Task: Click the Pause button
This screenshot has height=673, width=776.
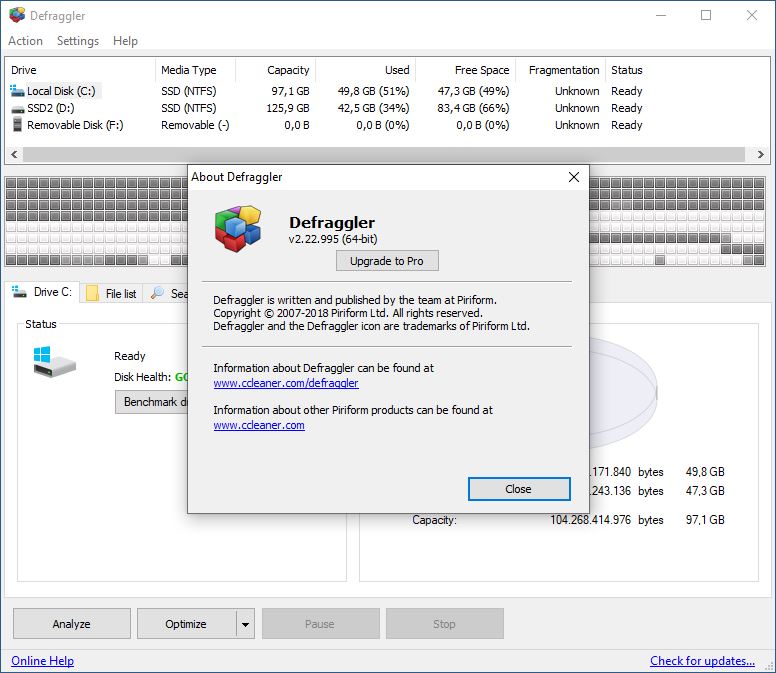Action: [x=320, y=624]
